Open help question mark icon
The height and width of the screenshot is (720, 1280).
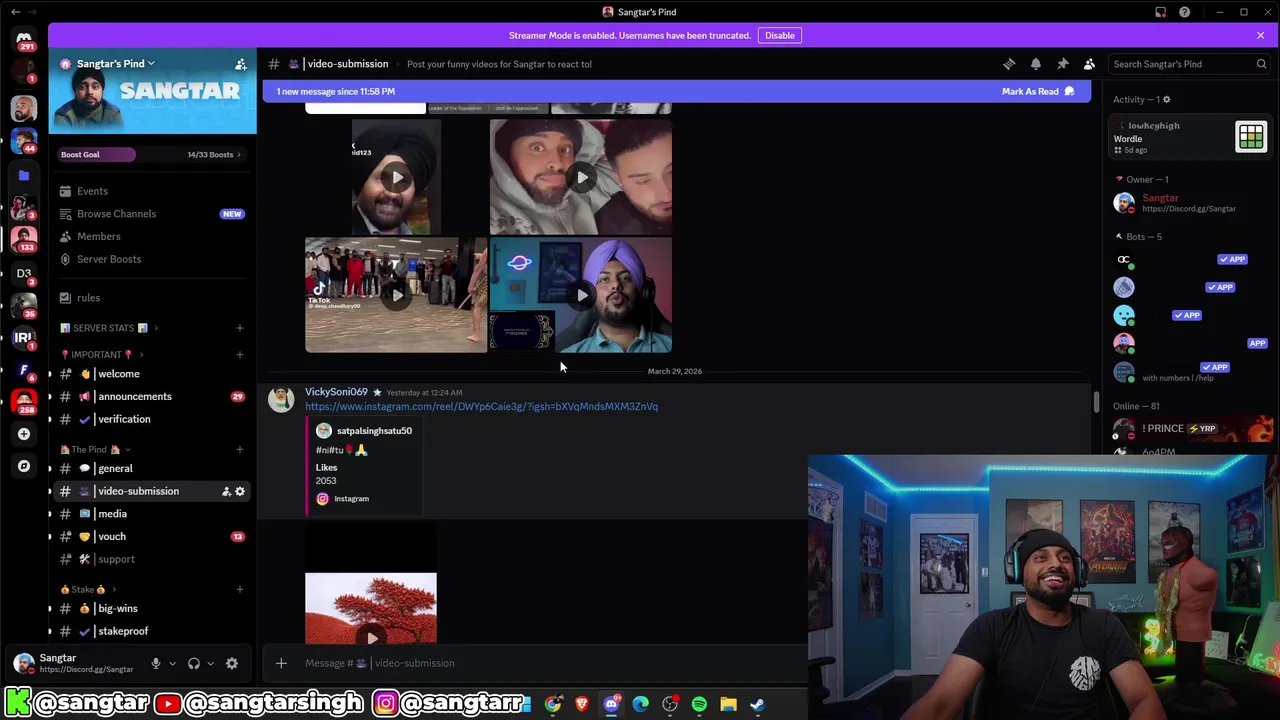click(1184, 12)
